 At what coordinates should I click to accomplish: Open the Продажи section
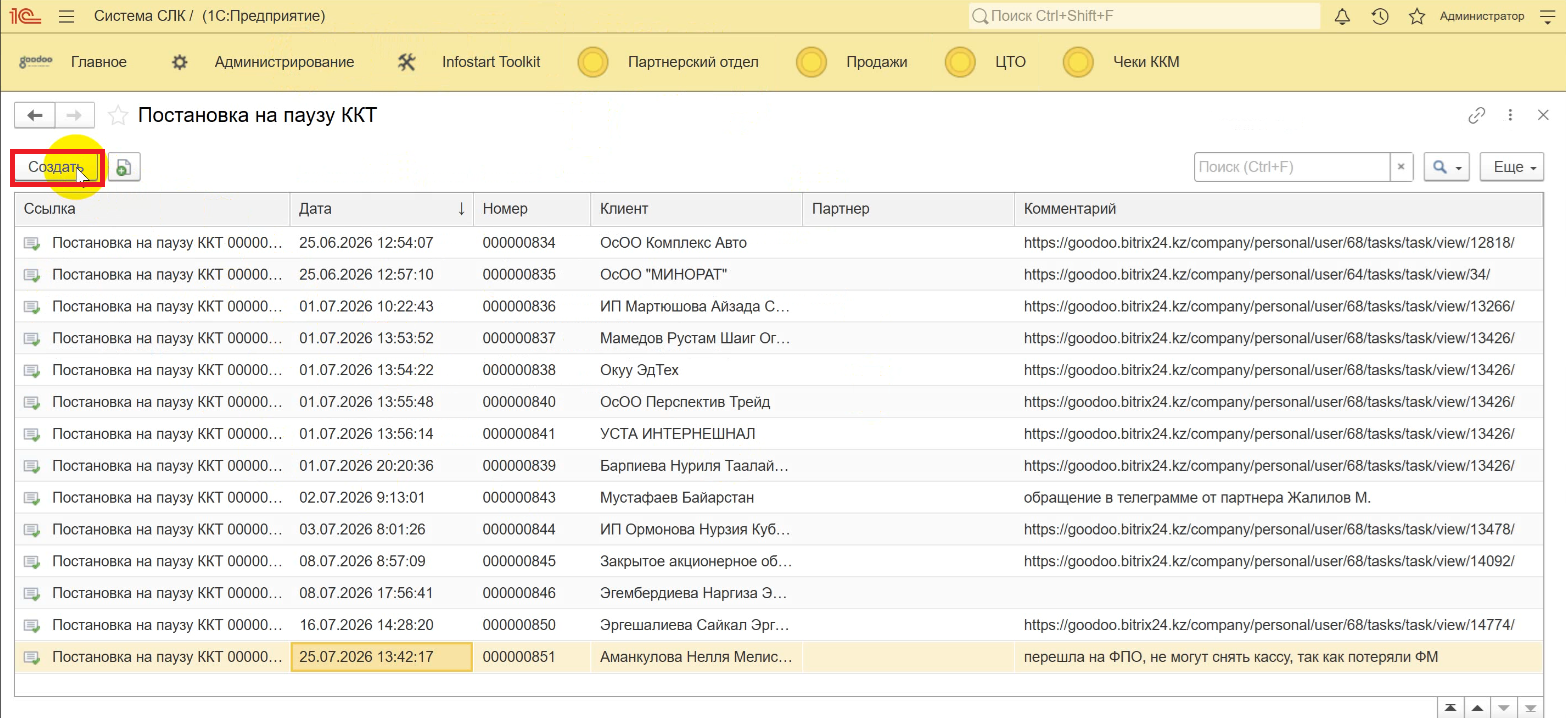click(x=877, y=62)
